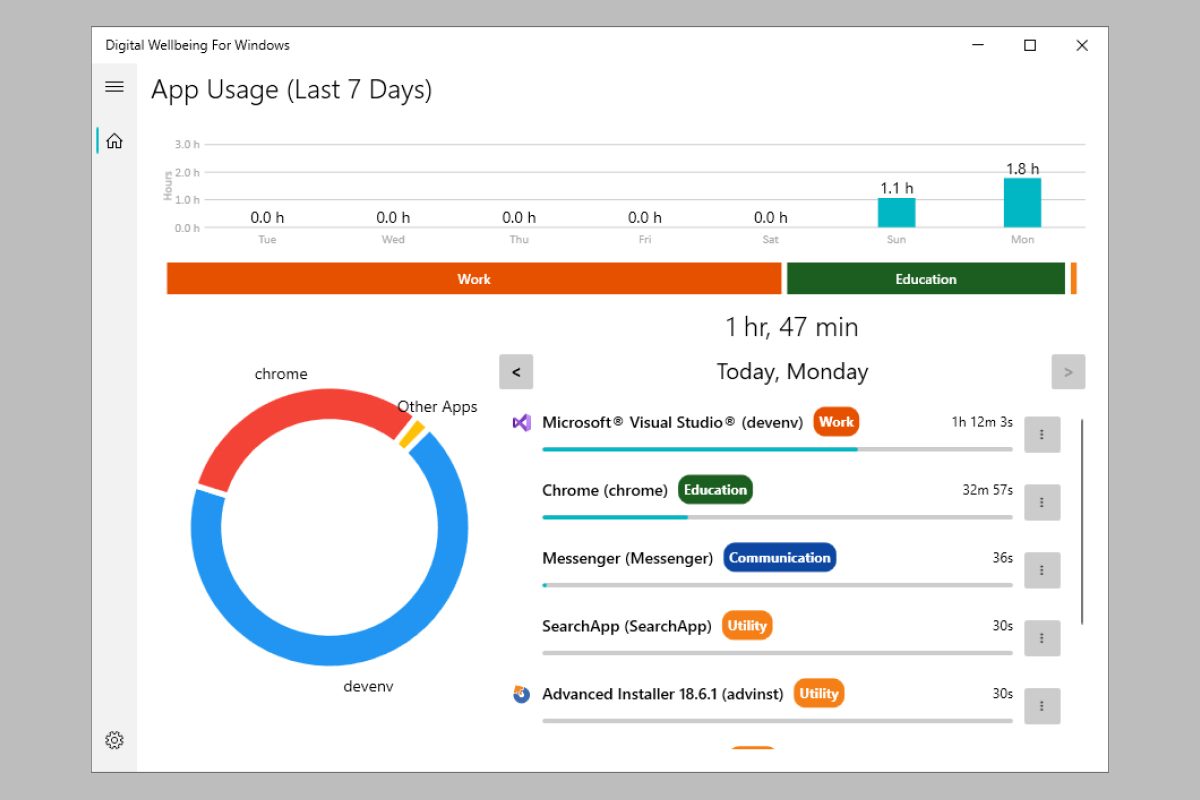Viewport: 1200px width, 800px height.
Task: Click the Work category segment bar
Action: [474, 279]
